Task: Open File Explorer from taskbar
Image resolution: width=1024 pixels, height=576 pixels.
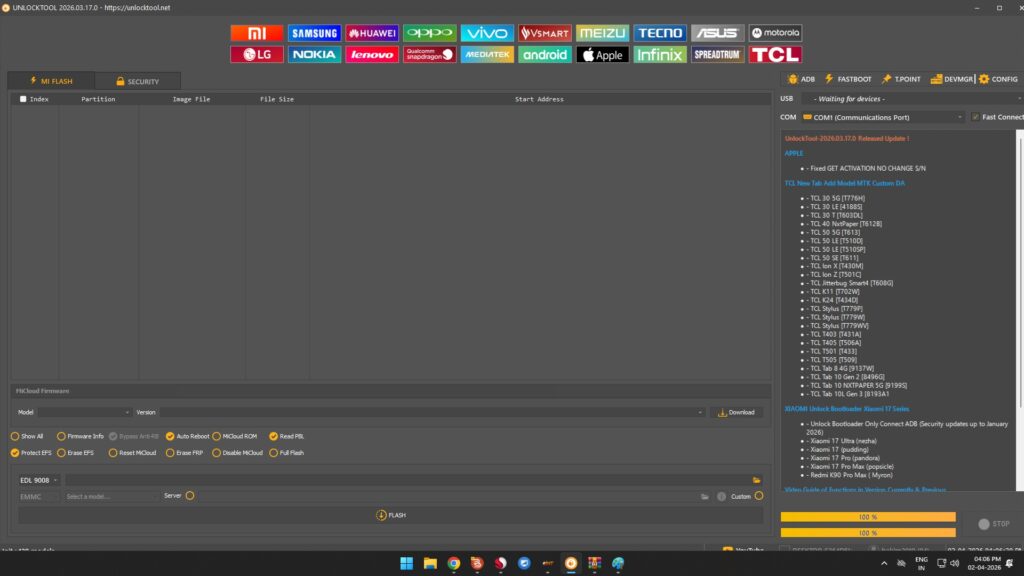Action: point(430,563)
